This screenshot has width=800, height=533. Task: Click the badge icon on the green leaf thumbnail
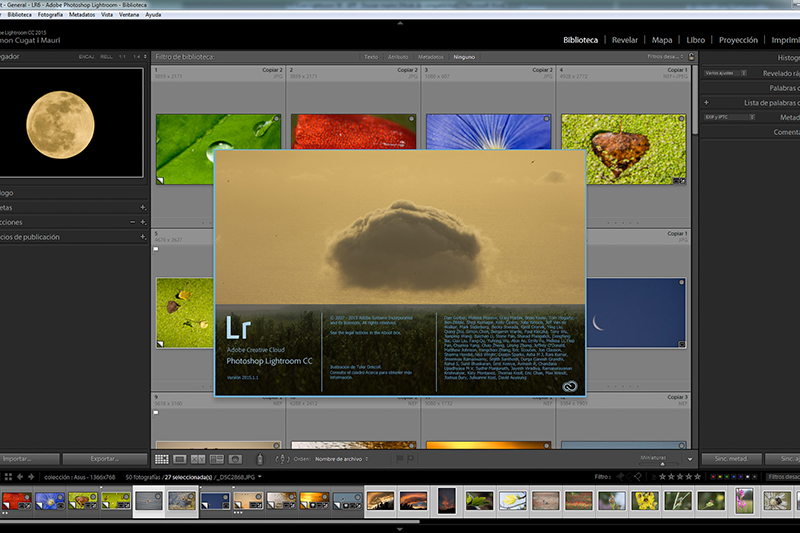pyautogui.click(x=160, y=180)
